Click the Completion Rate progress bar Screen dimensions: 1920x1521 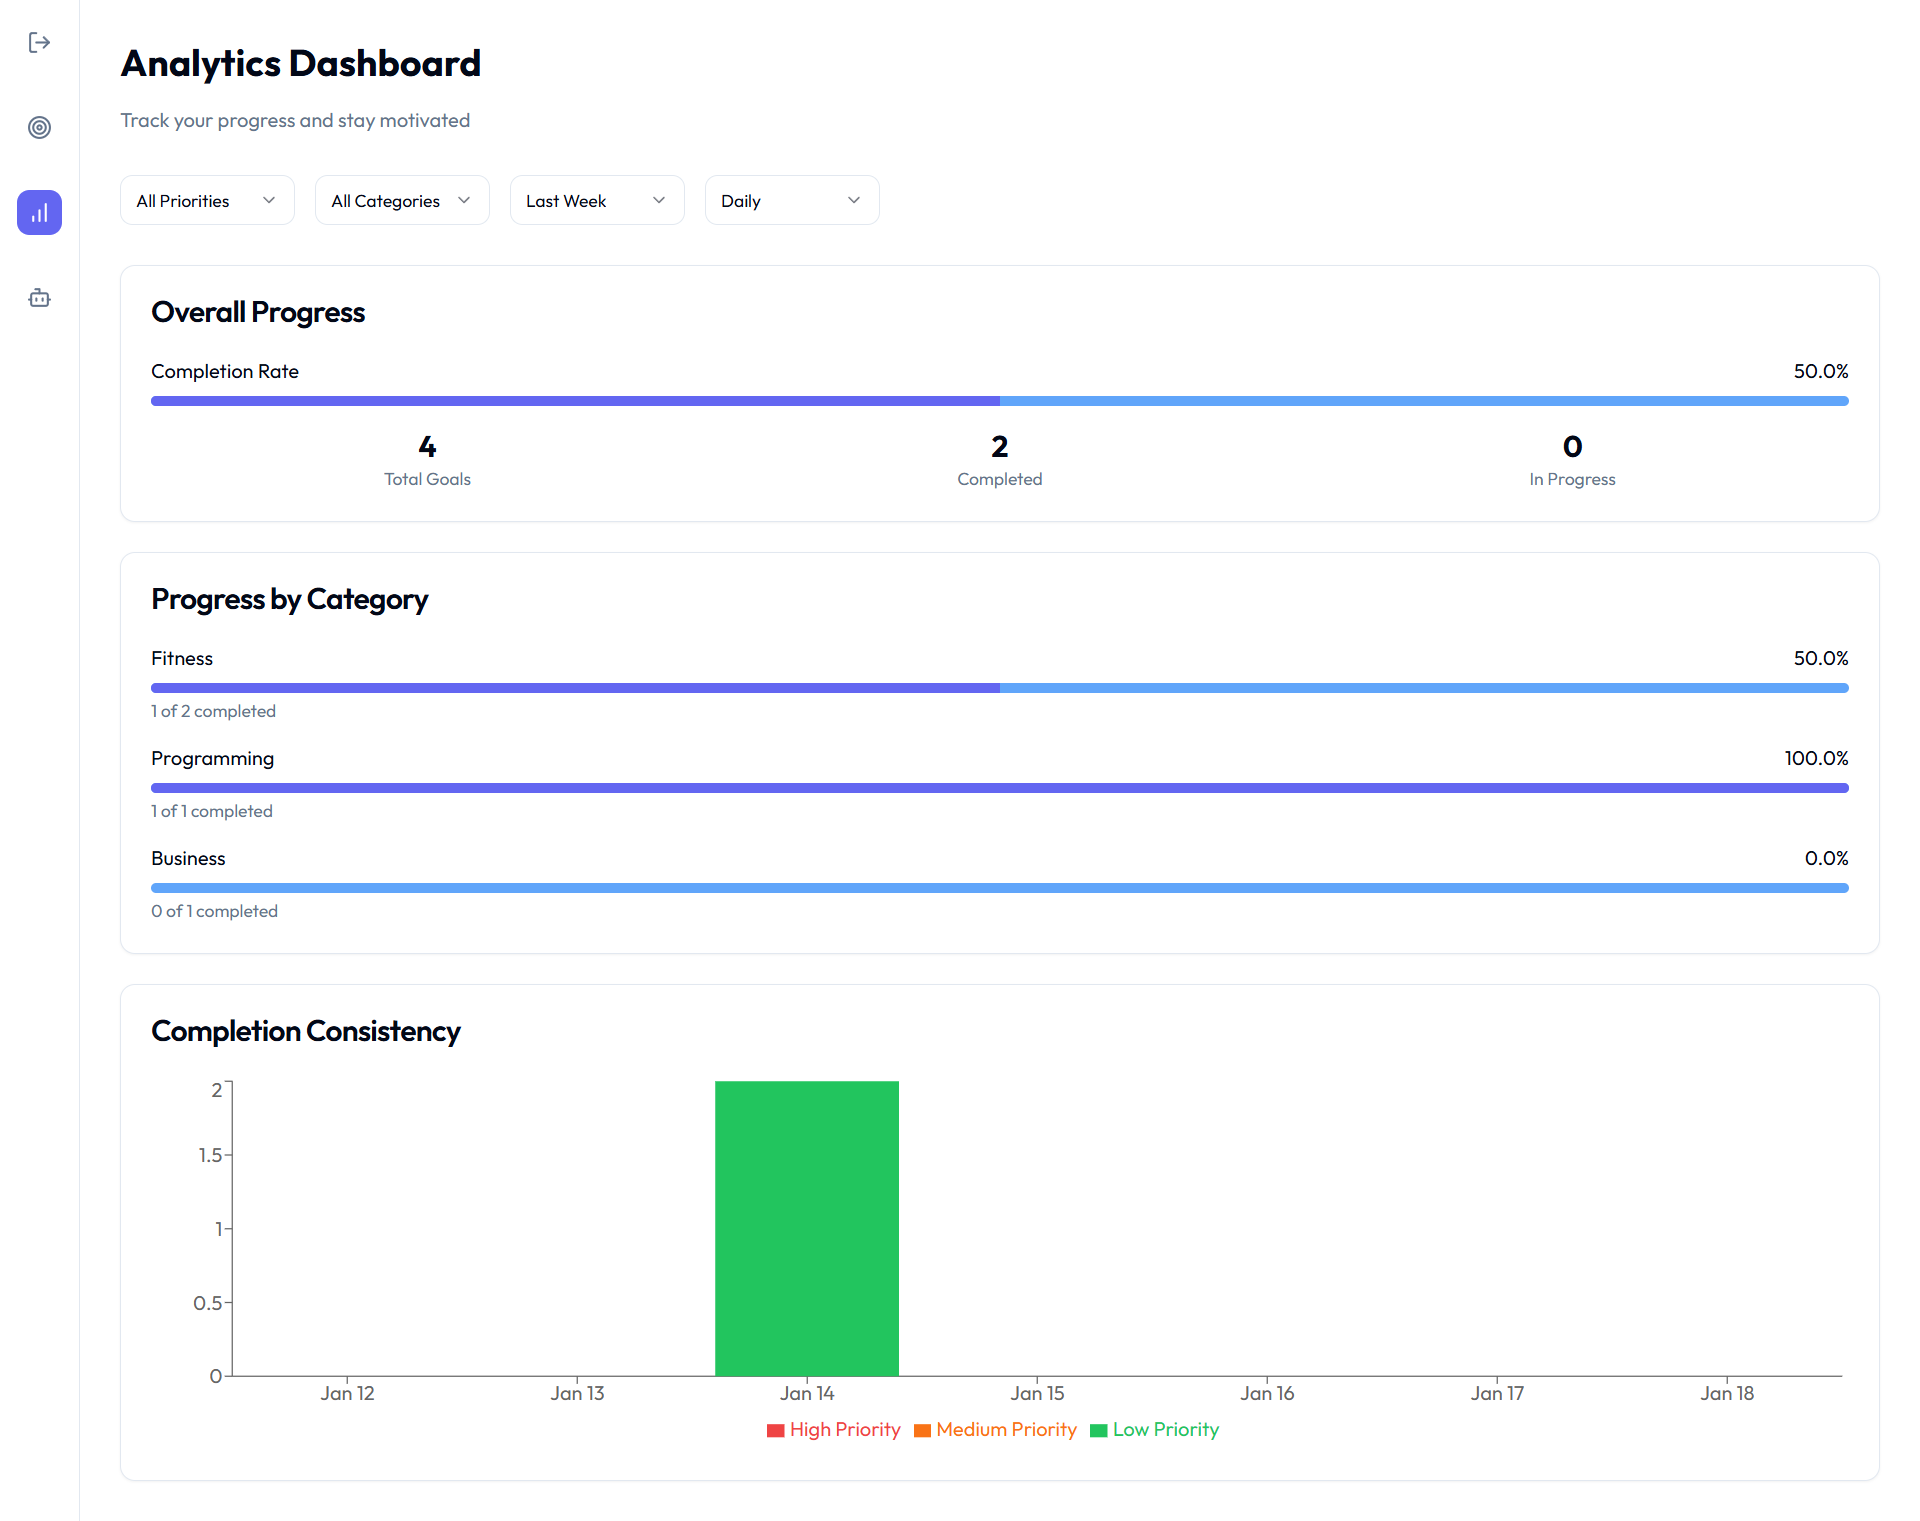(999, 400)
